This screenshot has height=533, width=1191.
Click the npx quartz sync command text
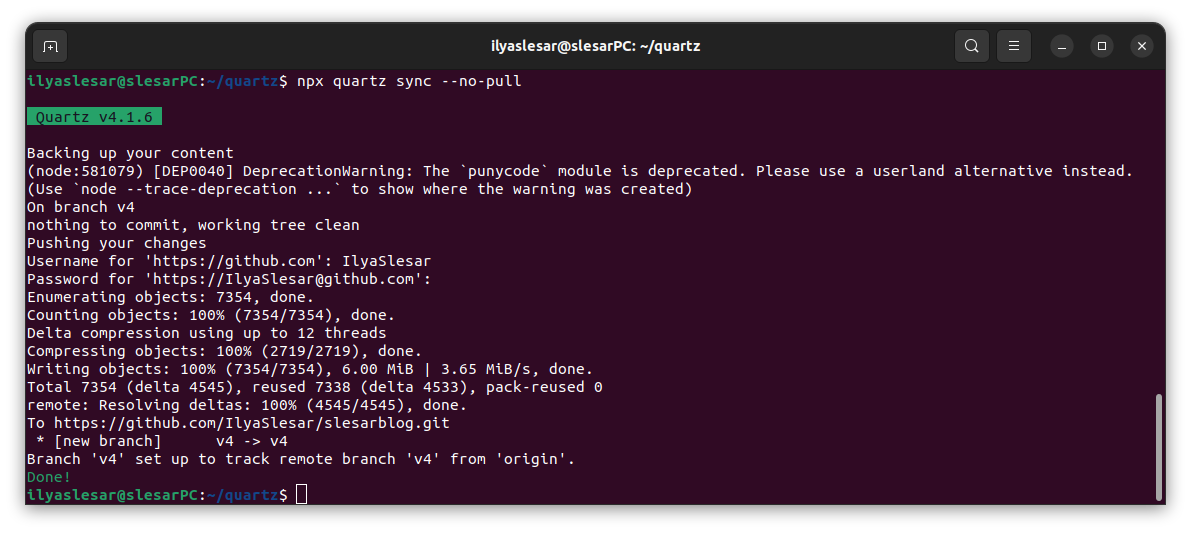(409, 80)
